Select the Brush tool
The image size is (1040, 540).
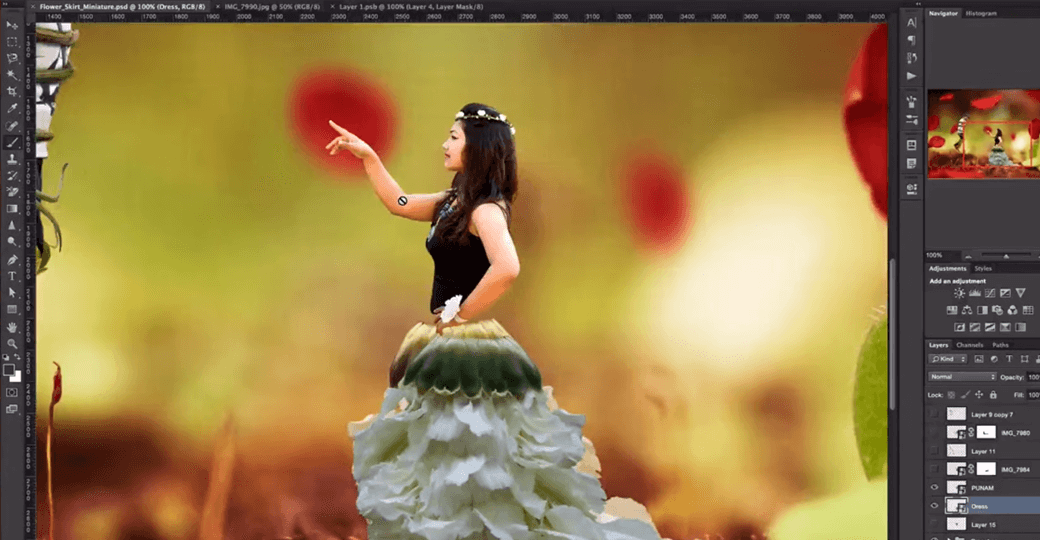click(12, 142)
